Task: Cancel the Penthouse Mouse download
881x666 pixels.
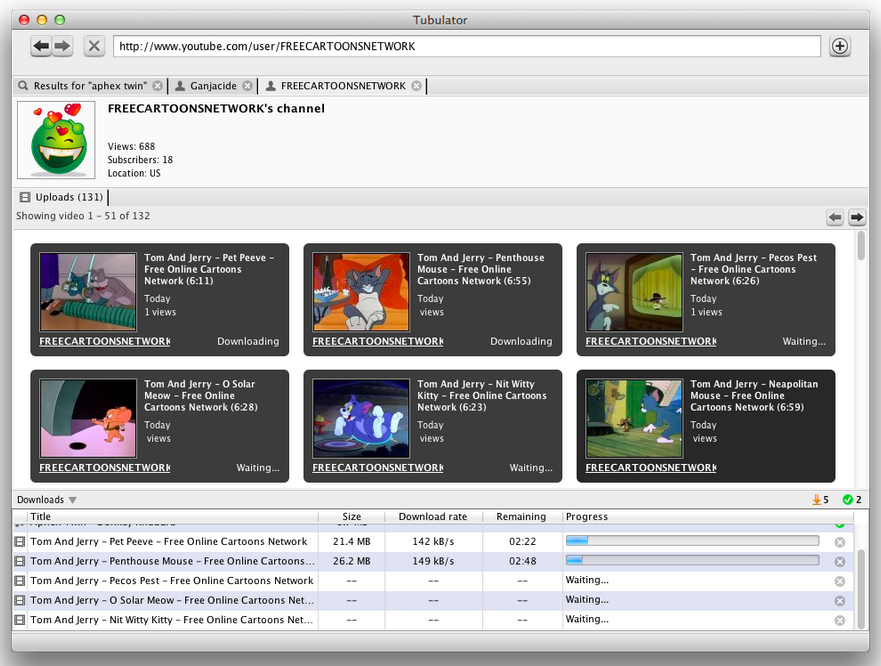Action: (839, 561)
